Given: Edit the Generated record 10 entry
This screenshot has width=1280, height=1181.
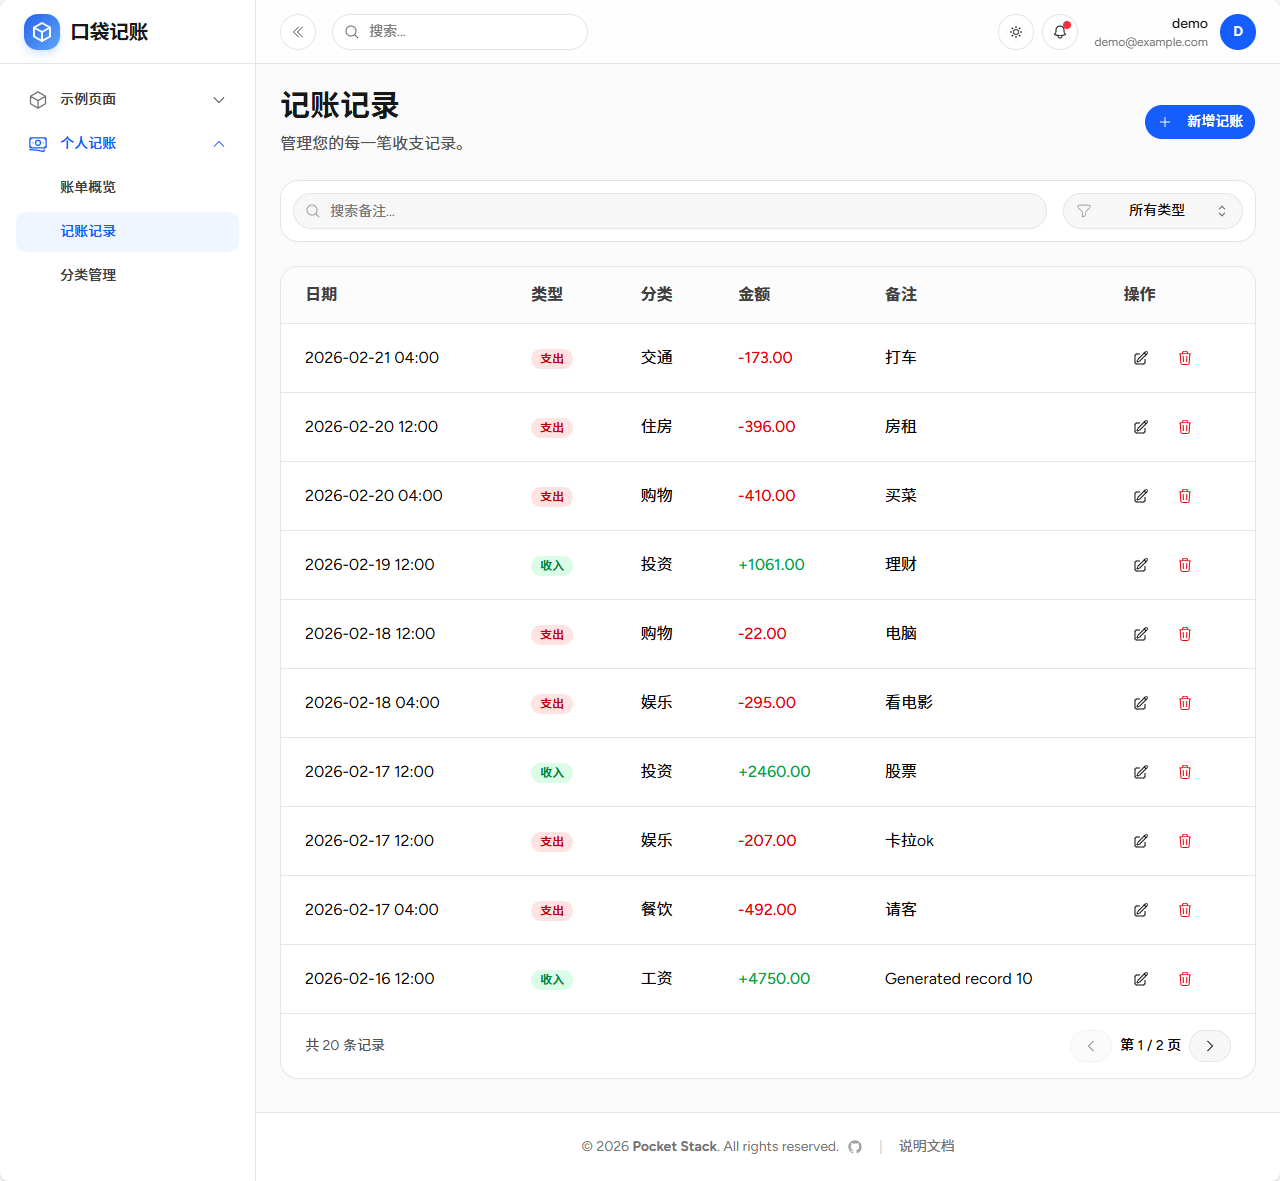Looking at the screenshot, I should coord(1140,979).
